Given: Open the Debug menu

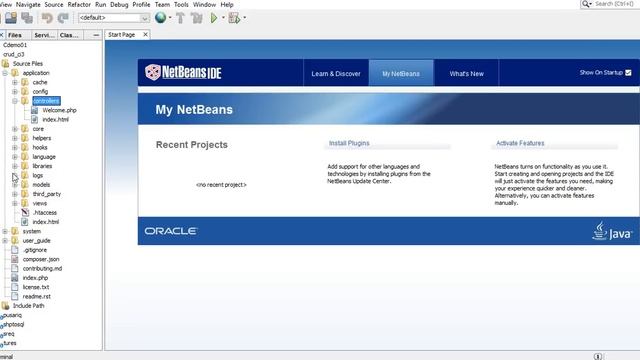Looking at the screenshot, I should pos(119,4).
